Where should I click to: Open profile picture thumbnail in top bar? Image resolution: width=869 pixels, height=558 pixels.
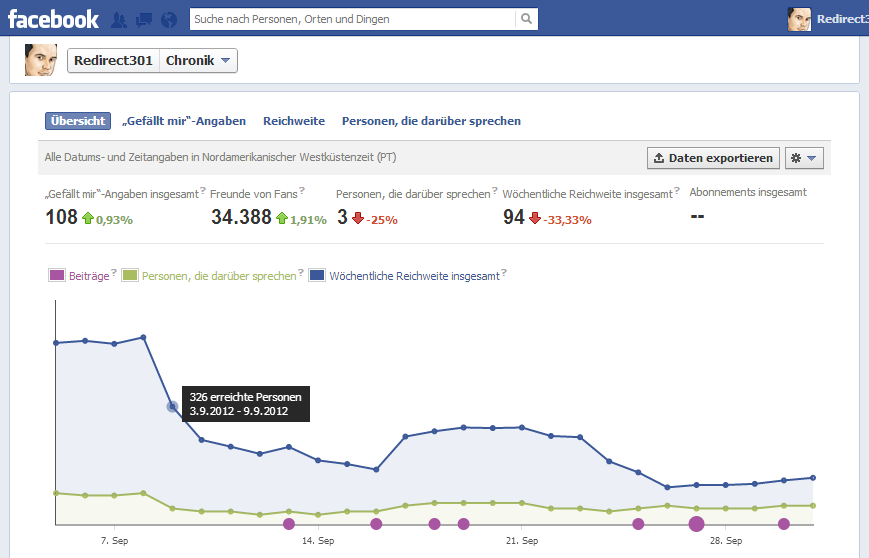pyautogui.click(x=799, y=19)
